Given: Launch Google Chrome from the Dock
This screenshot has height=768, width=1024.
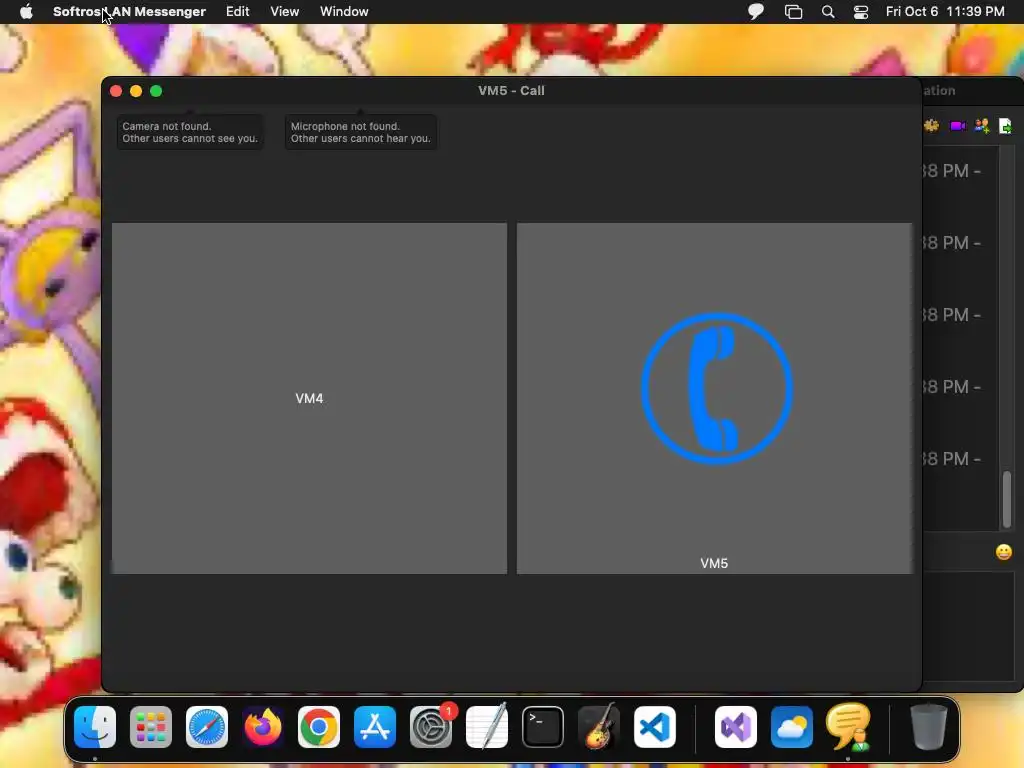Looking at the screenshot, I should (x=319, y=727).
